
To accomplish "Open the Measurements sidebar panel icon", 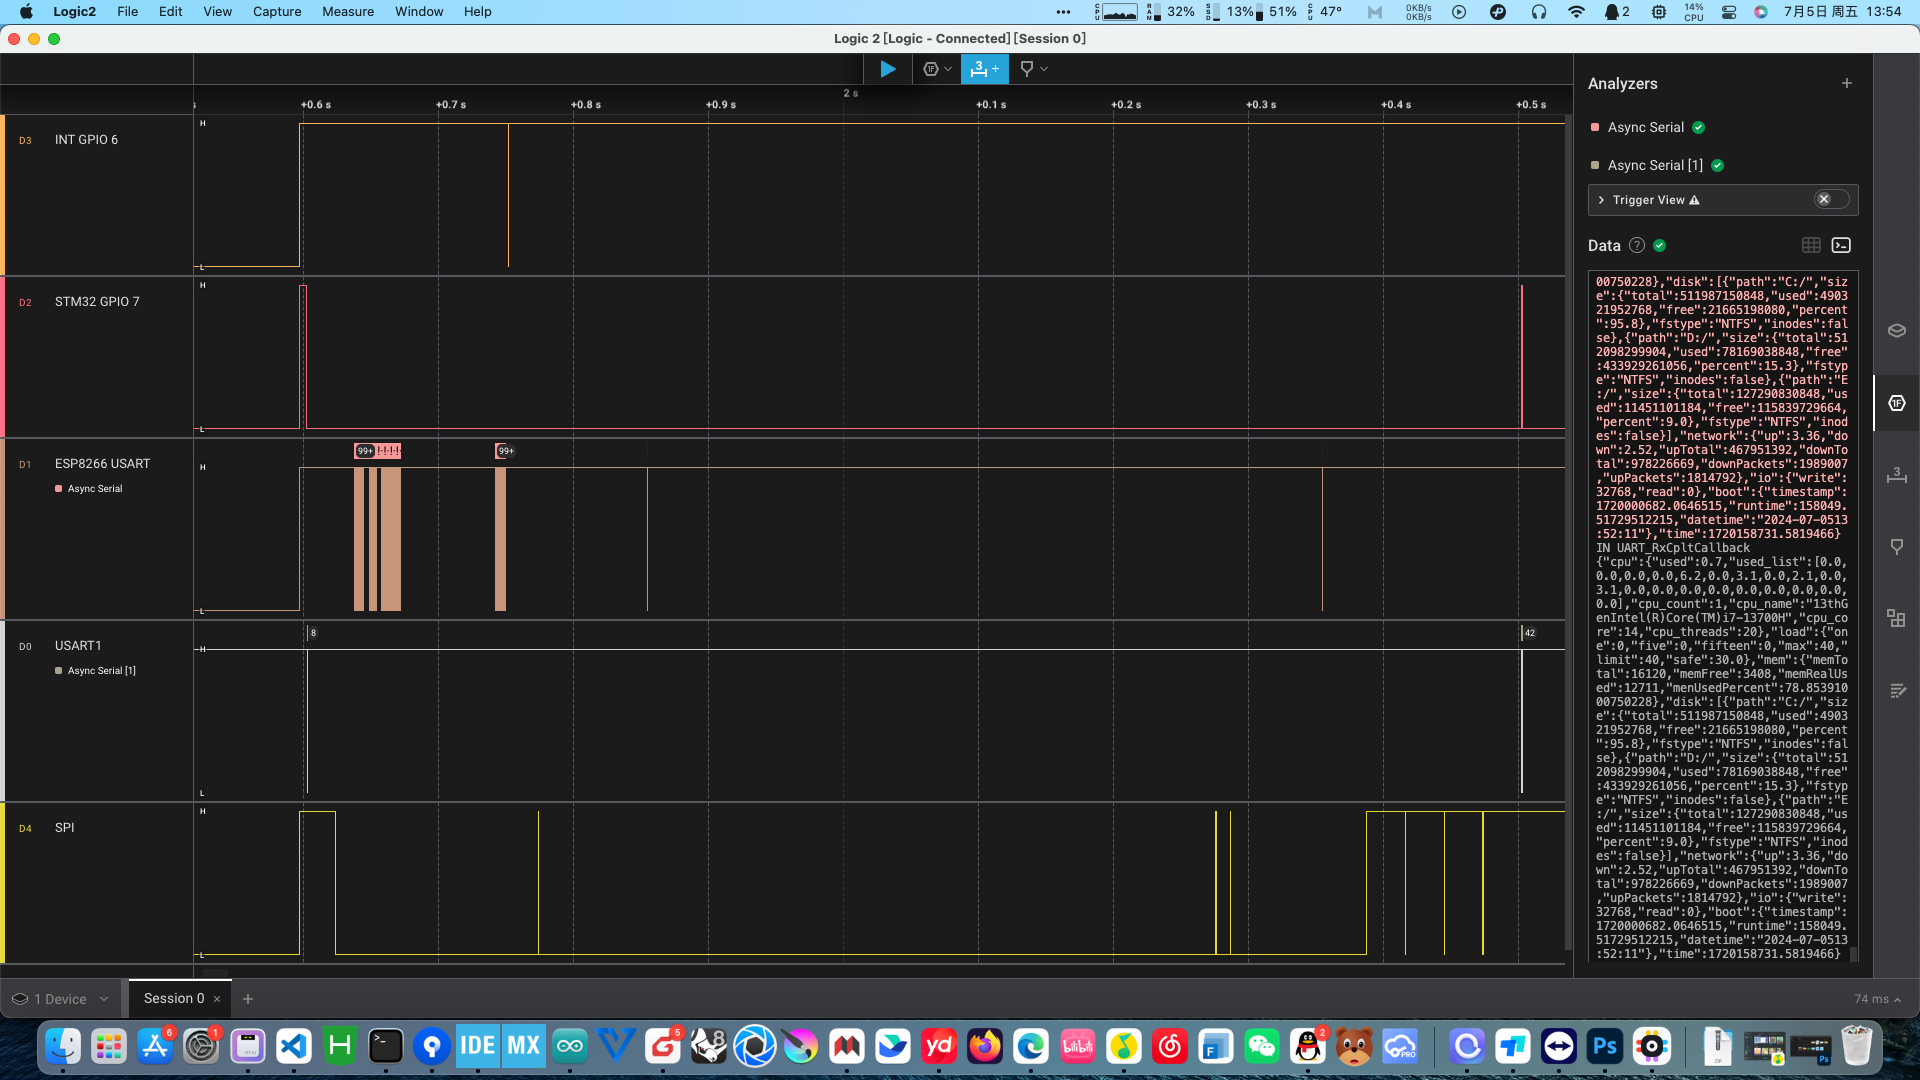I will pos(1896,474).
